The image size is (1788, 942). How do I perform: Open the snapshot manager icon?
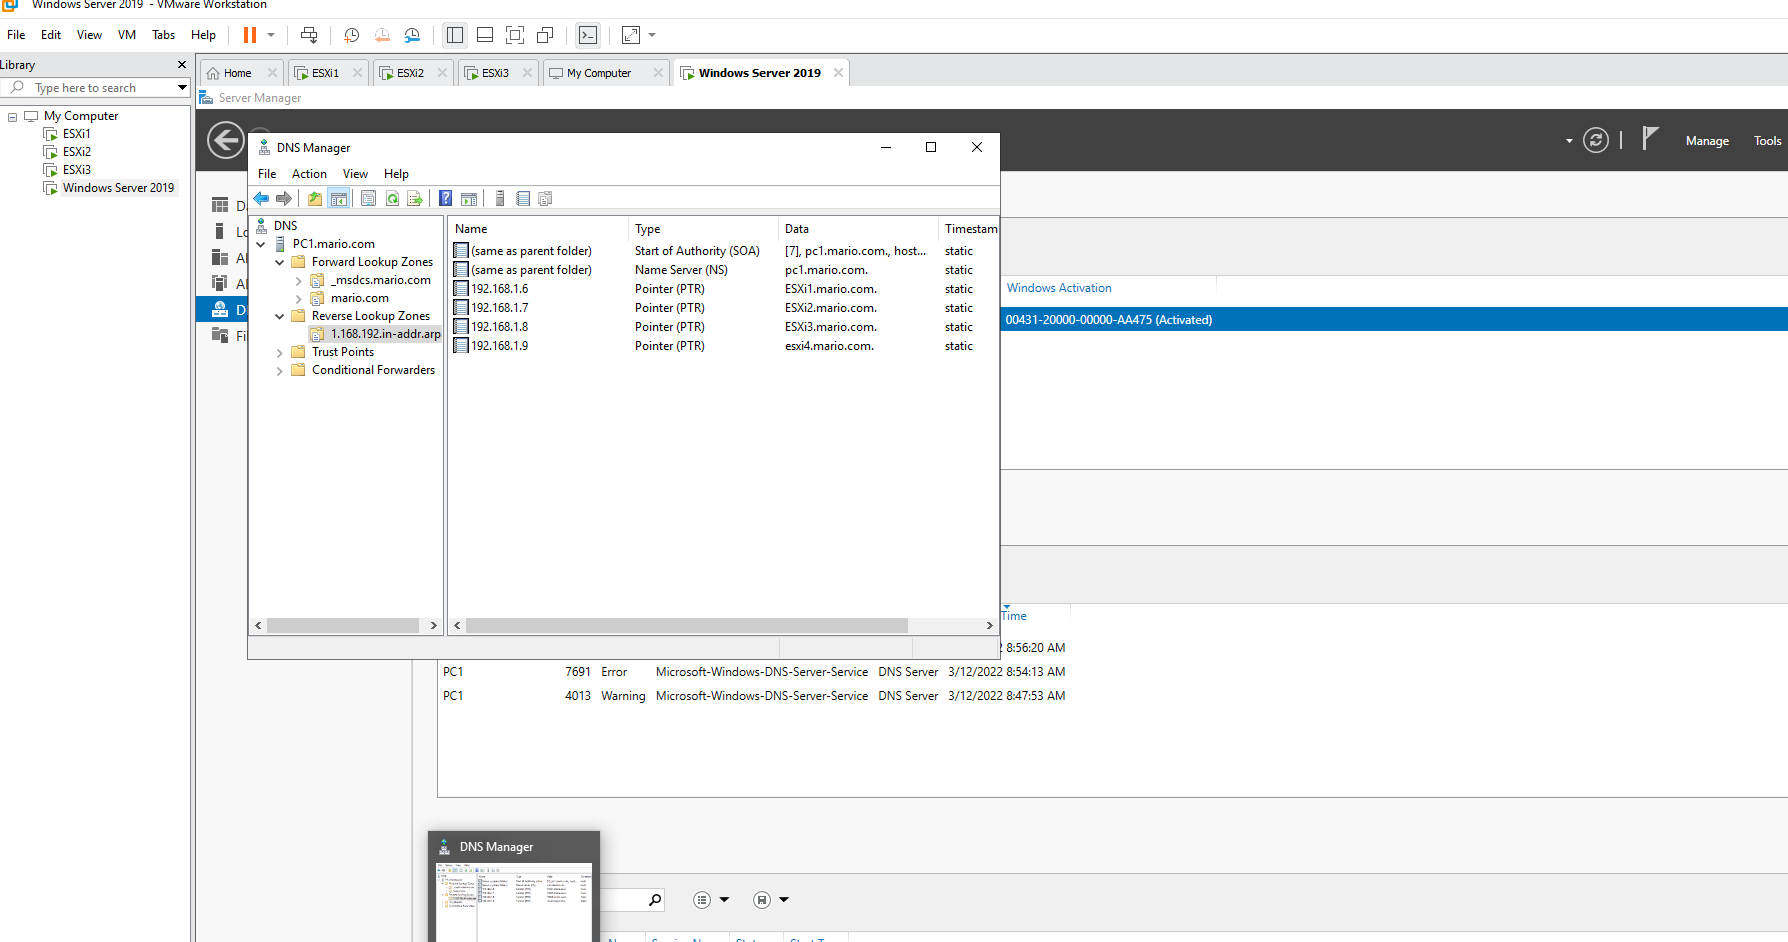[412, 35]
